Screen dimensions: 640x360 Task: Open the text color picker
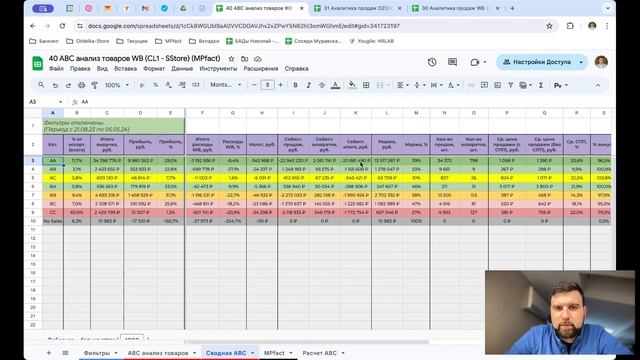point(336,85)
